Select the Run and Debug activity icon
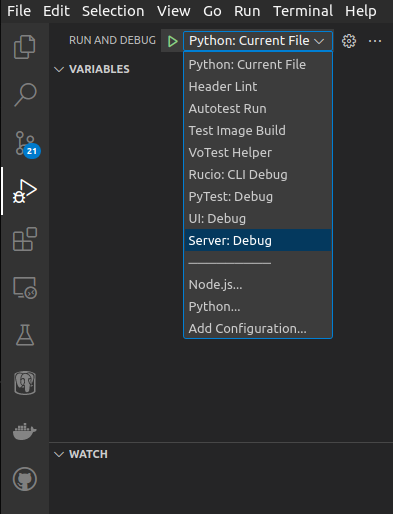This screenshot has width=393, height=514. [x=25, y=191]
